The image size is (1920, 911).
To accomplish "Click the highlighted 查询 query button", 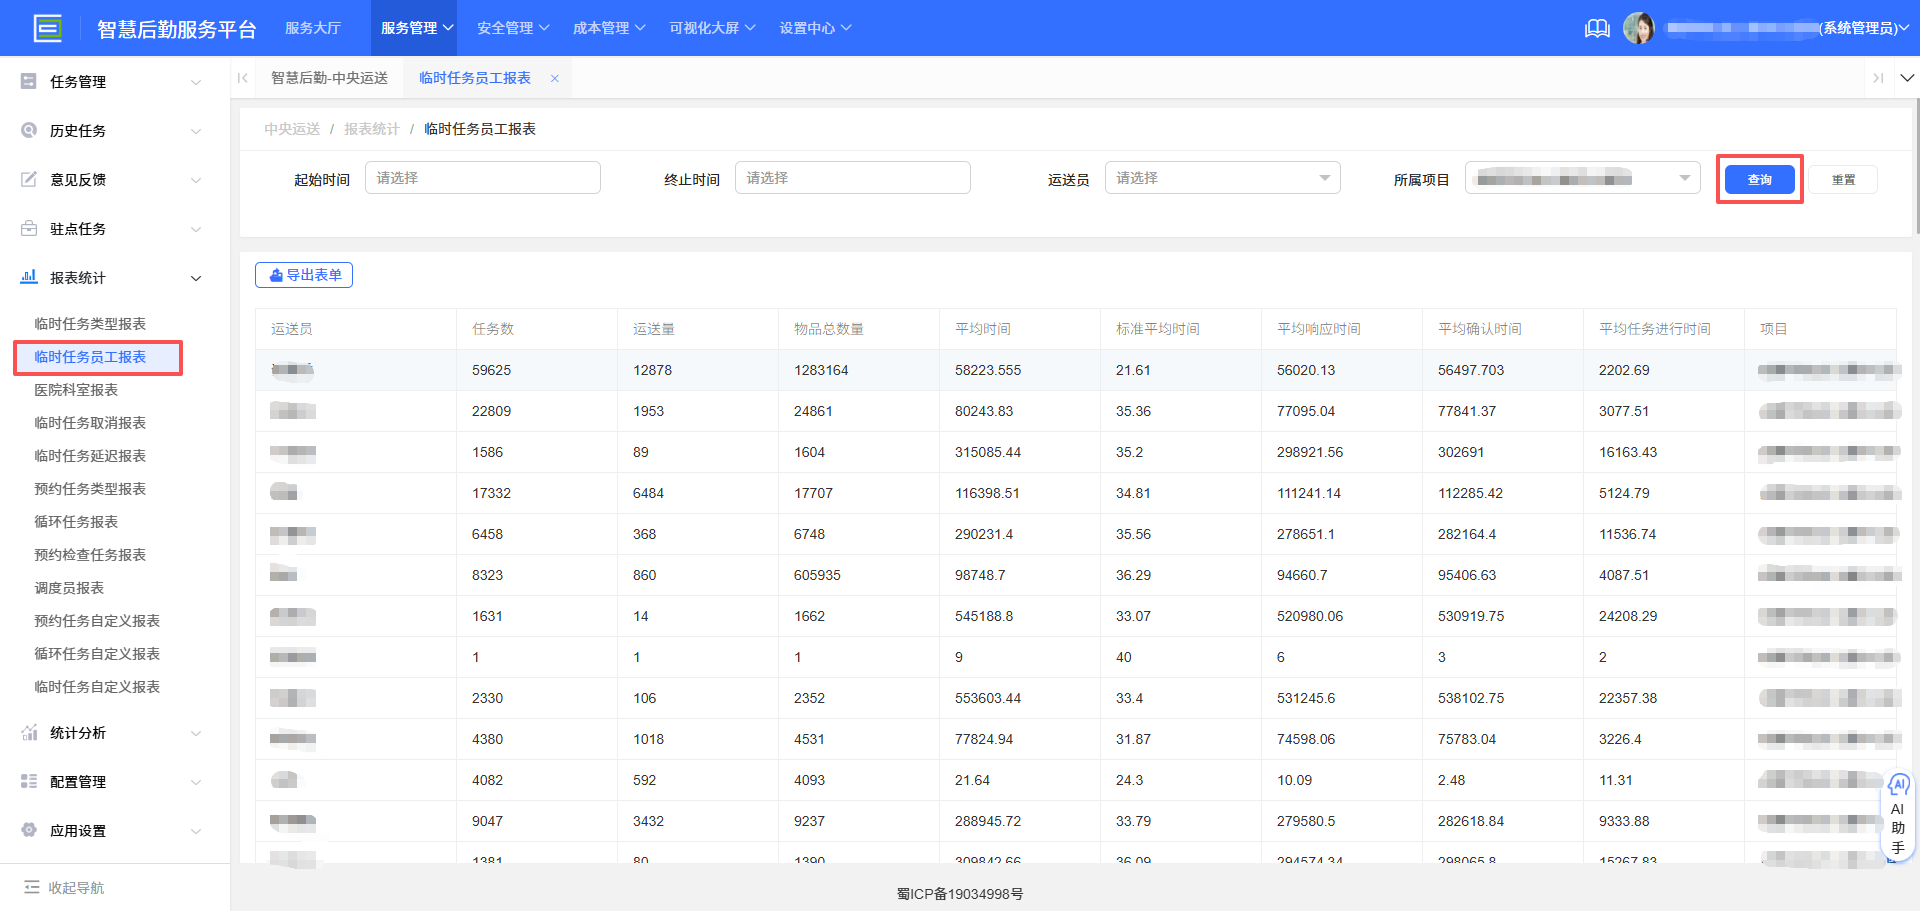I will point(1759,179).
